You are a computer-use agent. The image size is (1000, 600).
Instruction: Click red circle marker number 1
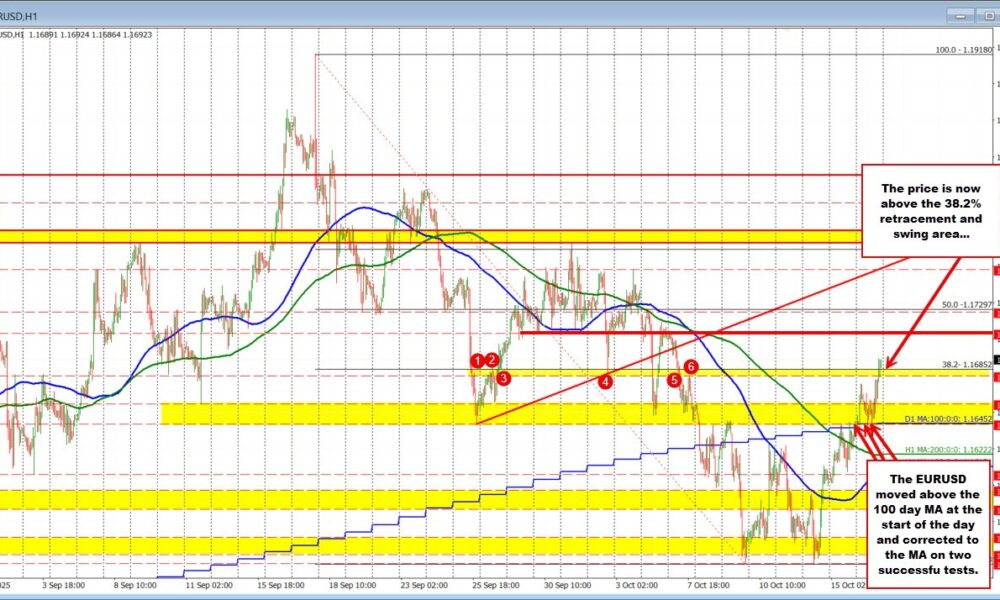[x=478, y=360]
